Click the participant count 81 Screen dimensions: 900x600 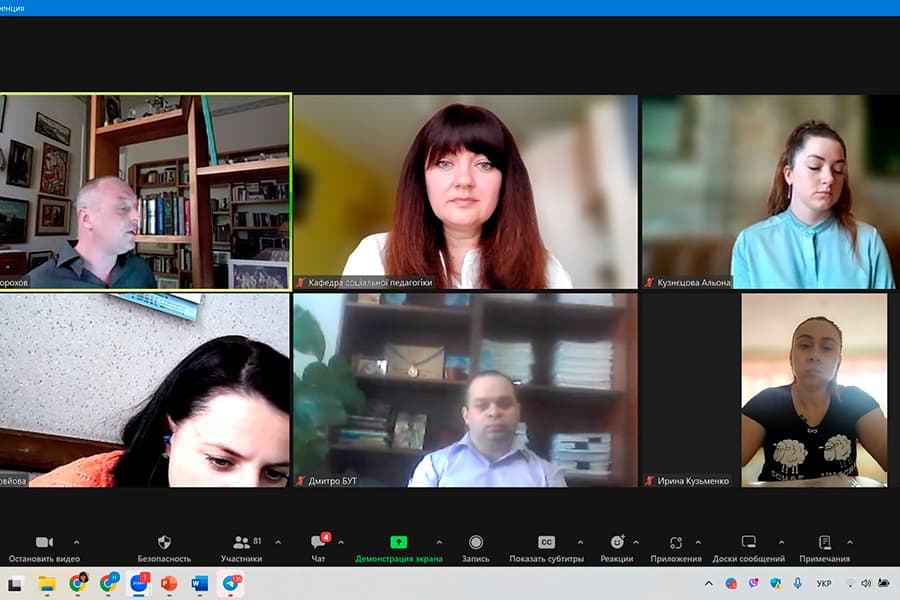point(257,541)
